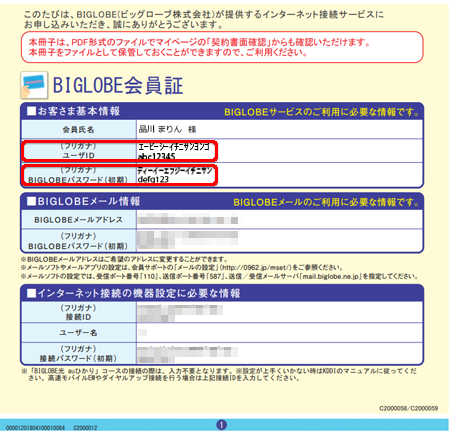Click the blurred 接続パスワード value

click(x=188, y=355)
